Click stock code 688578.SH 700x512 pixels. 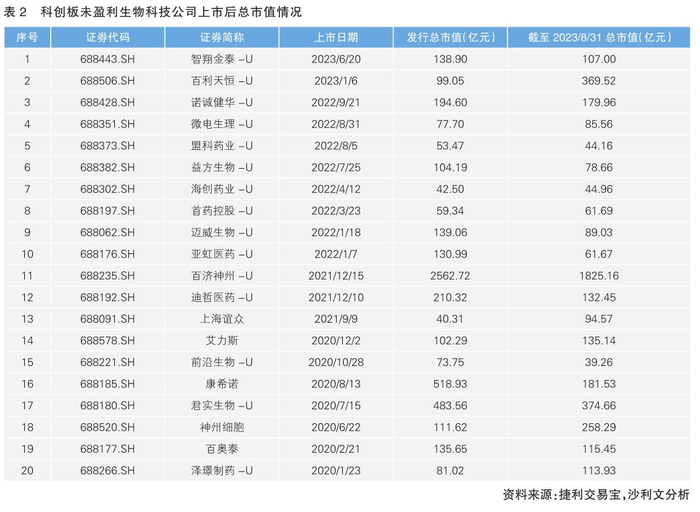[108, 341]
